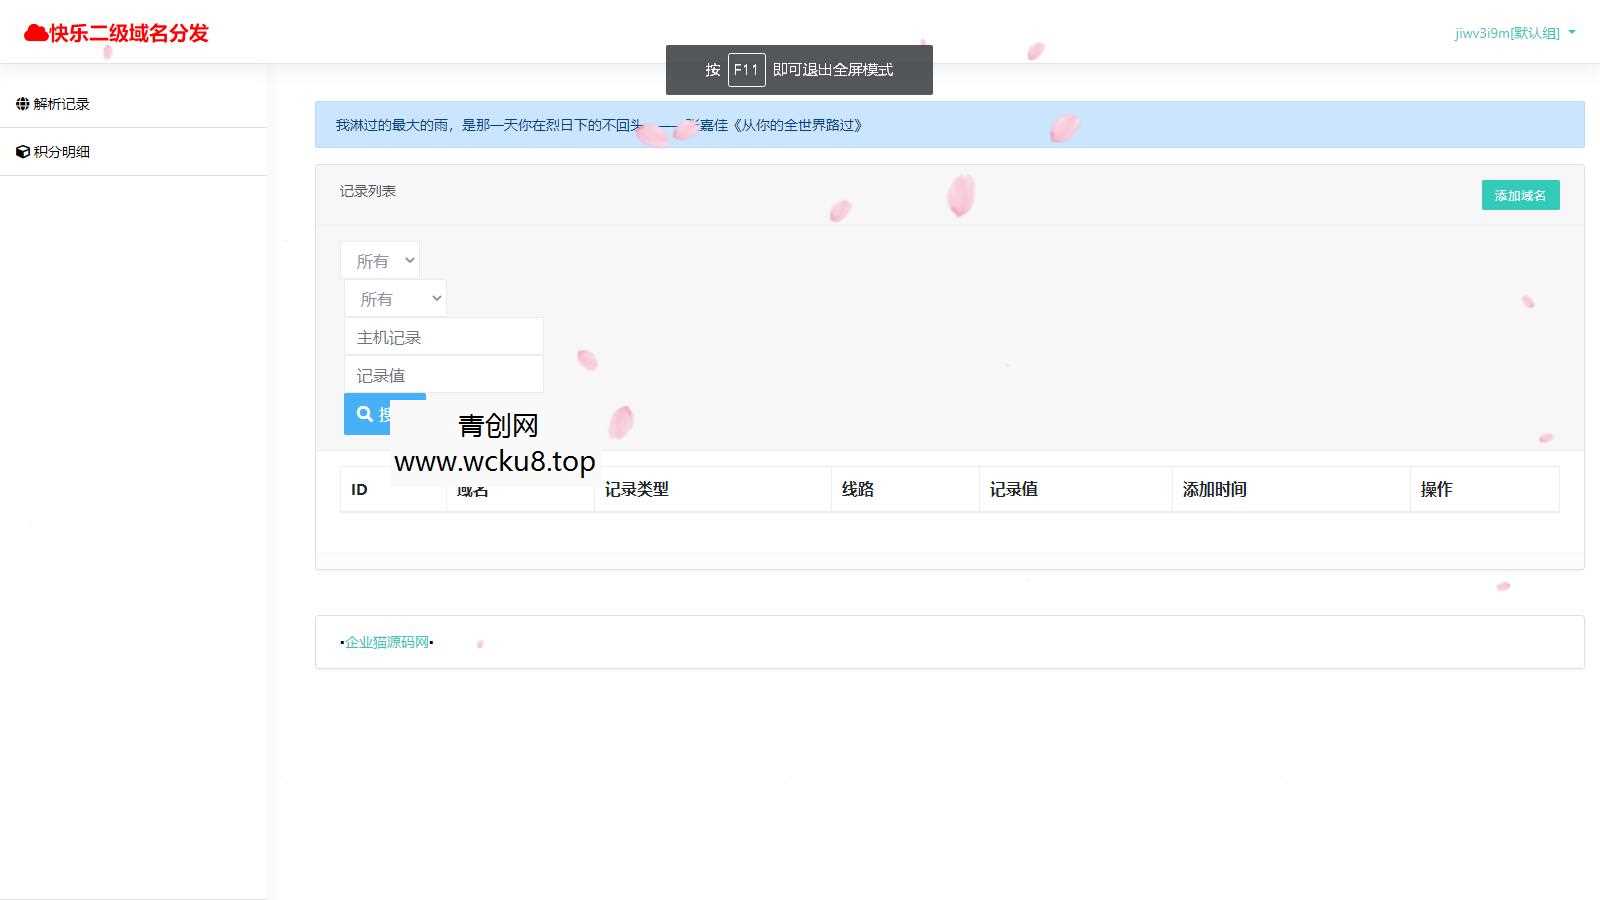Click the globe icon beside 解析记录

(22, 104)
